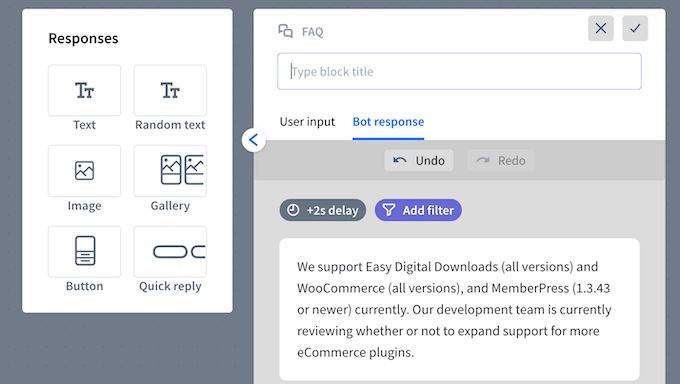Confirm changes with the checkmark button
The height and width of the screenshot is (384, 680).
(635, 28)
